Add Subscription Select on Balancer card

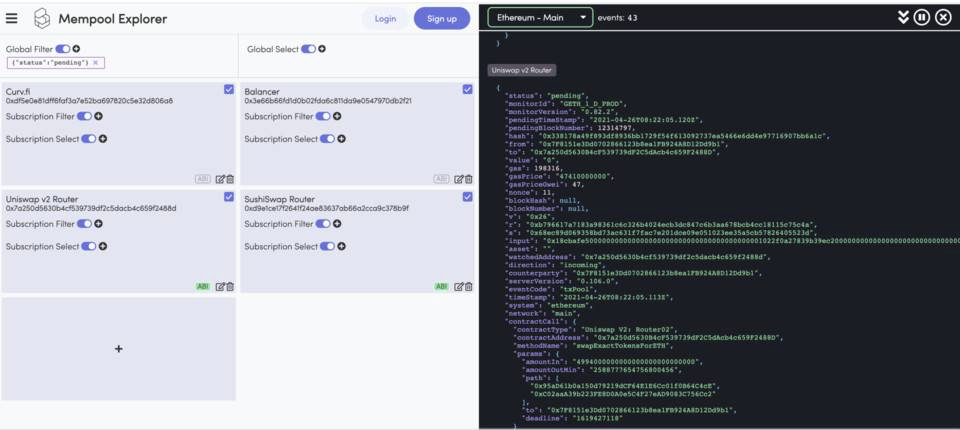pos(342,139)
